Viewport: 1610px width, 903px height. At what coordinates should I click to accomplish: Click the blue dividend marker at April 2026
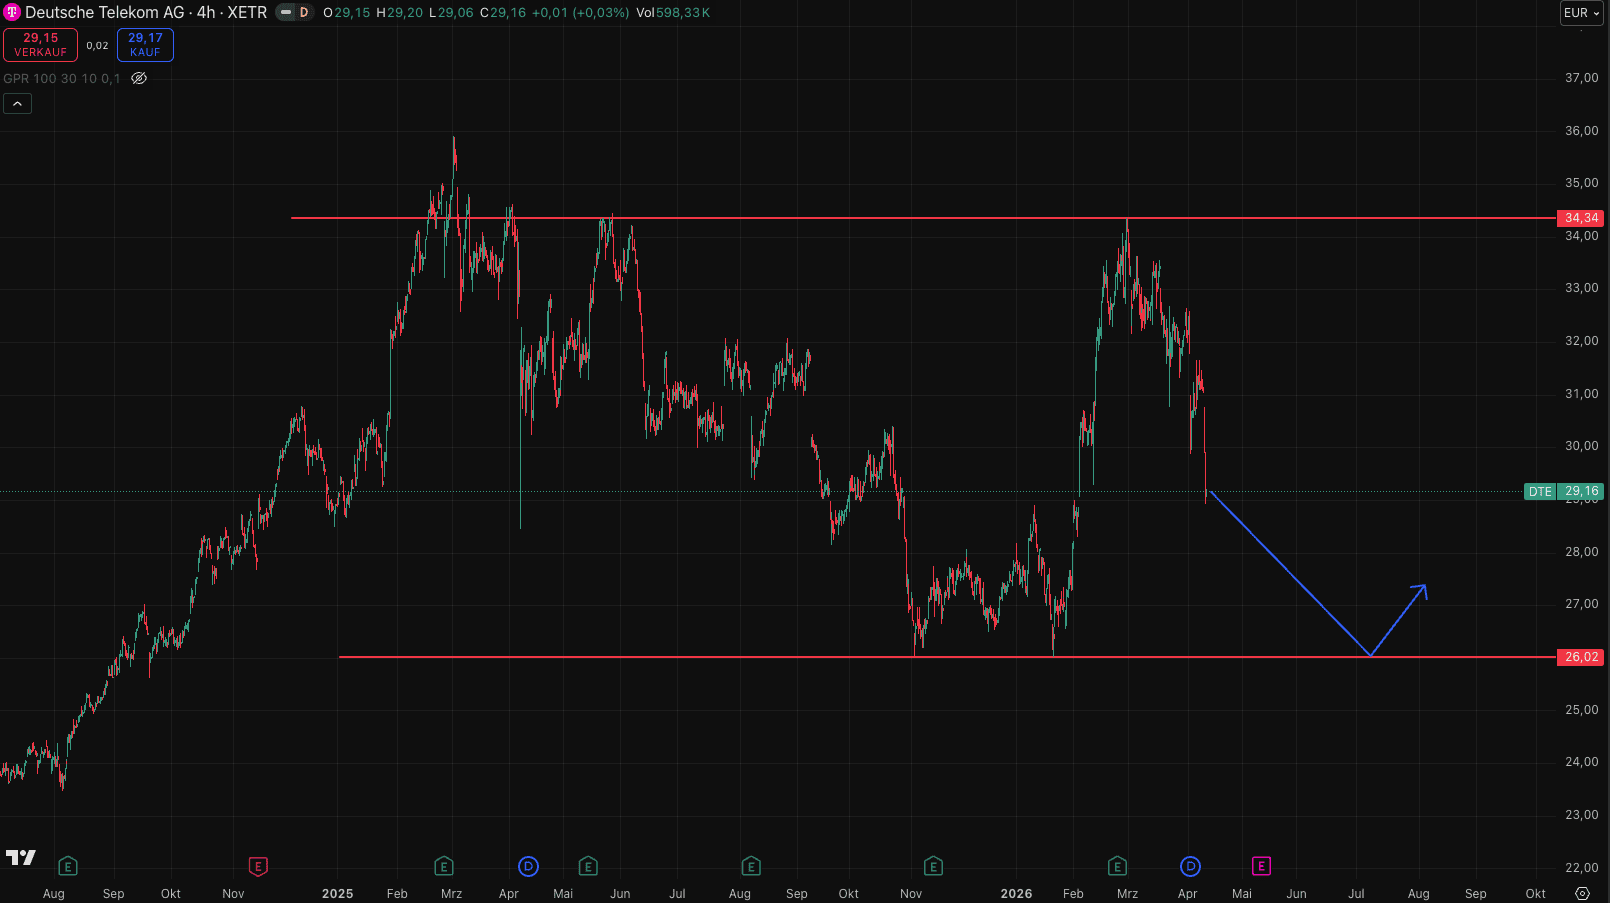pos(1190,866)
